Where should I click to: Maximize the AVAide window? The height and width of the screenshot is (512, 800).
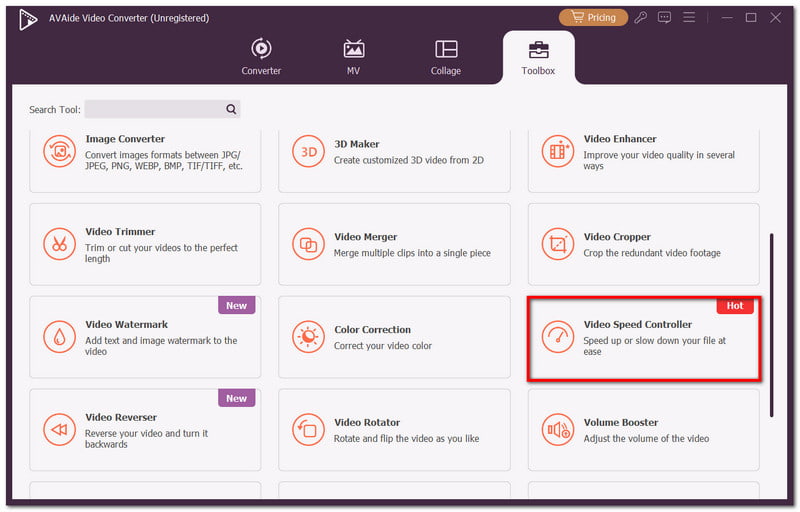751,18
